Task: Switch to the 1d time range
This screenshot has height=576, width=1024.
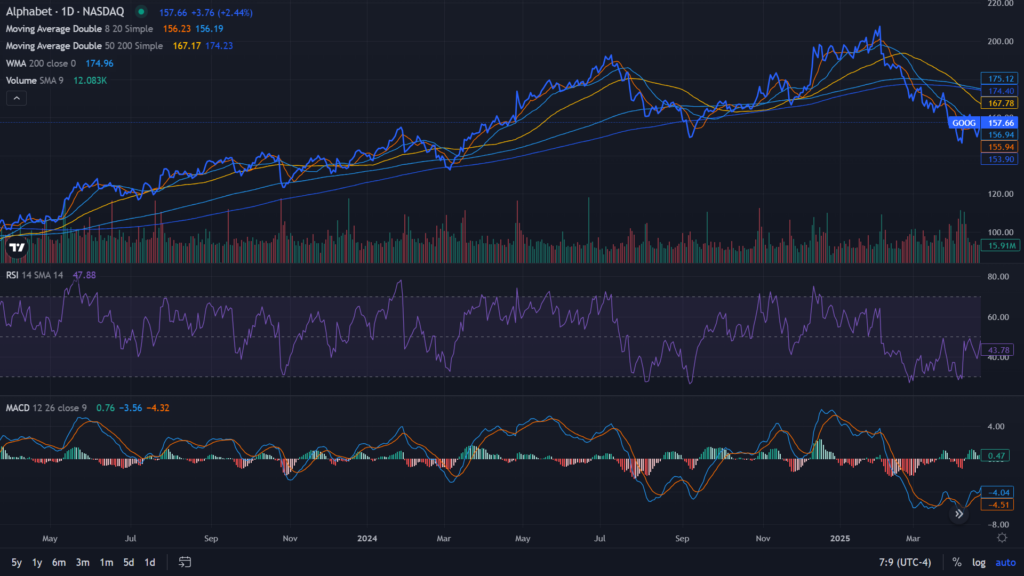Action: (x=149, y=562)
